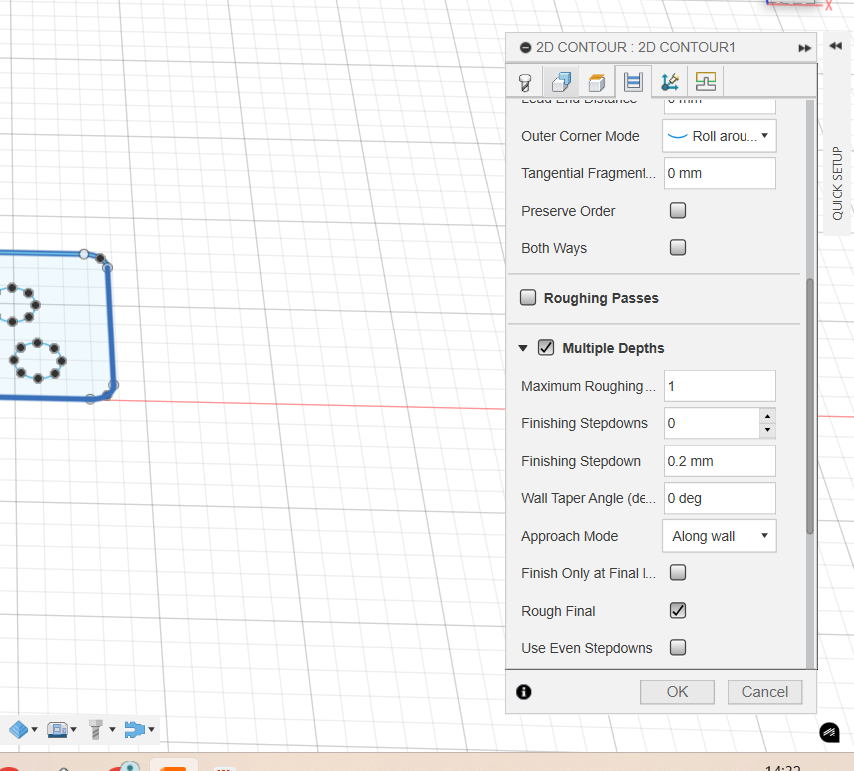
Task: Increase Finishing Stepdowns with up arrow
Action: coord(767,416)
